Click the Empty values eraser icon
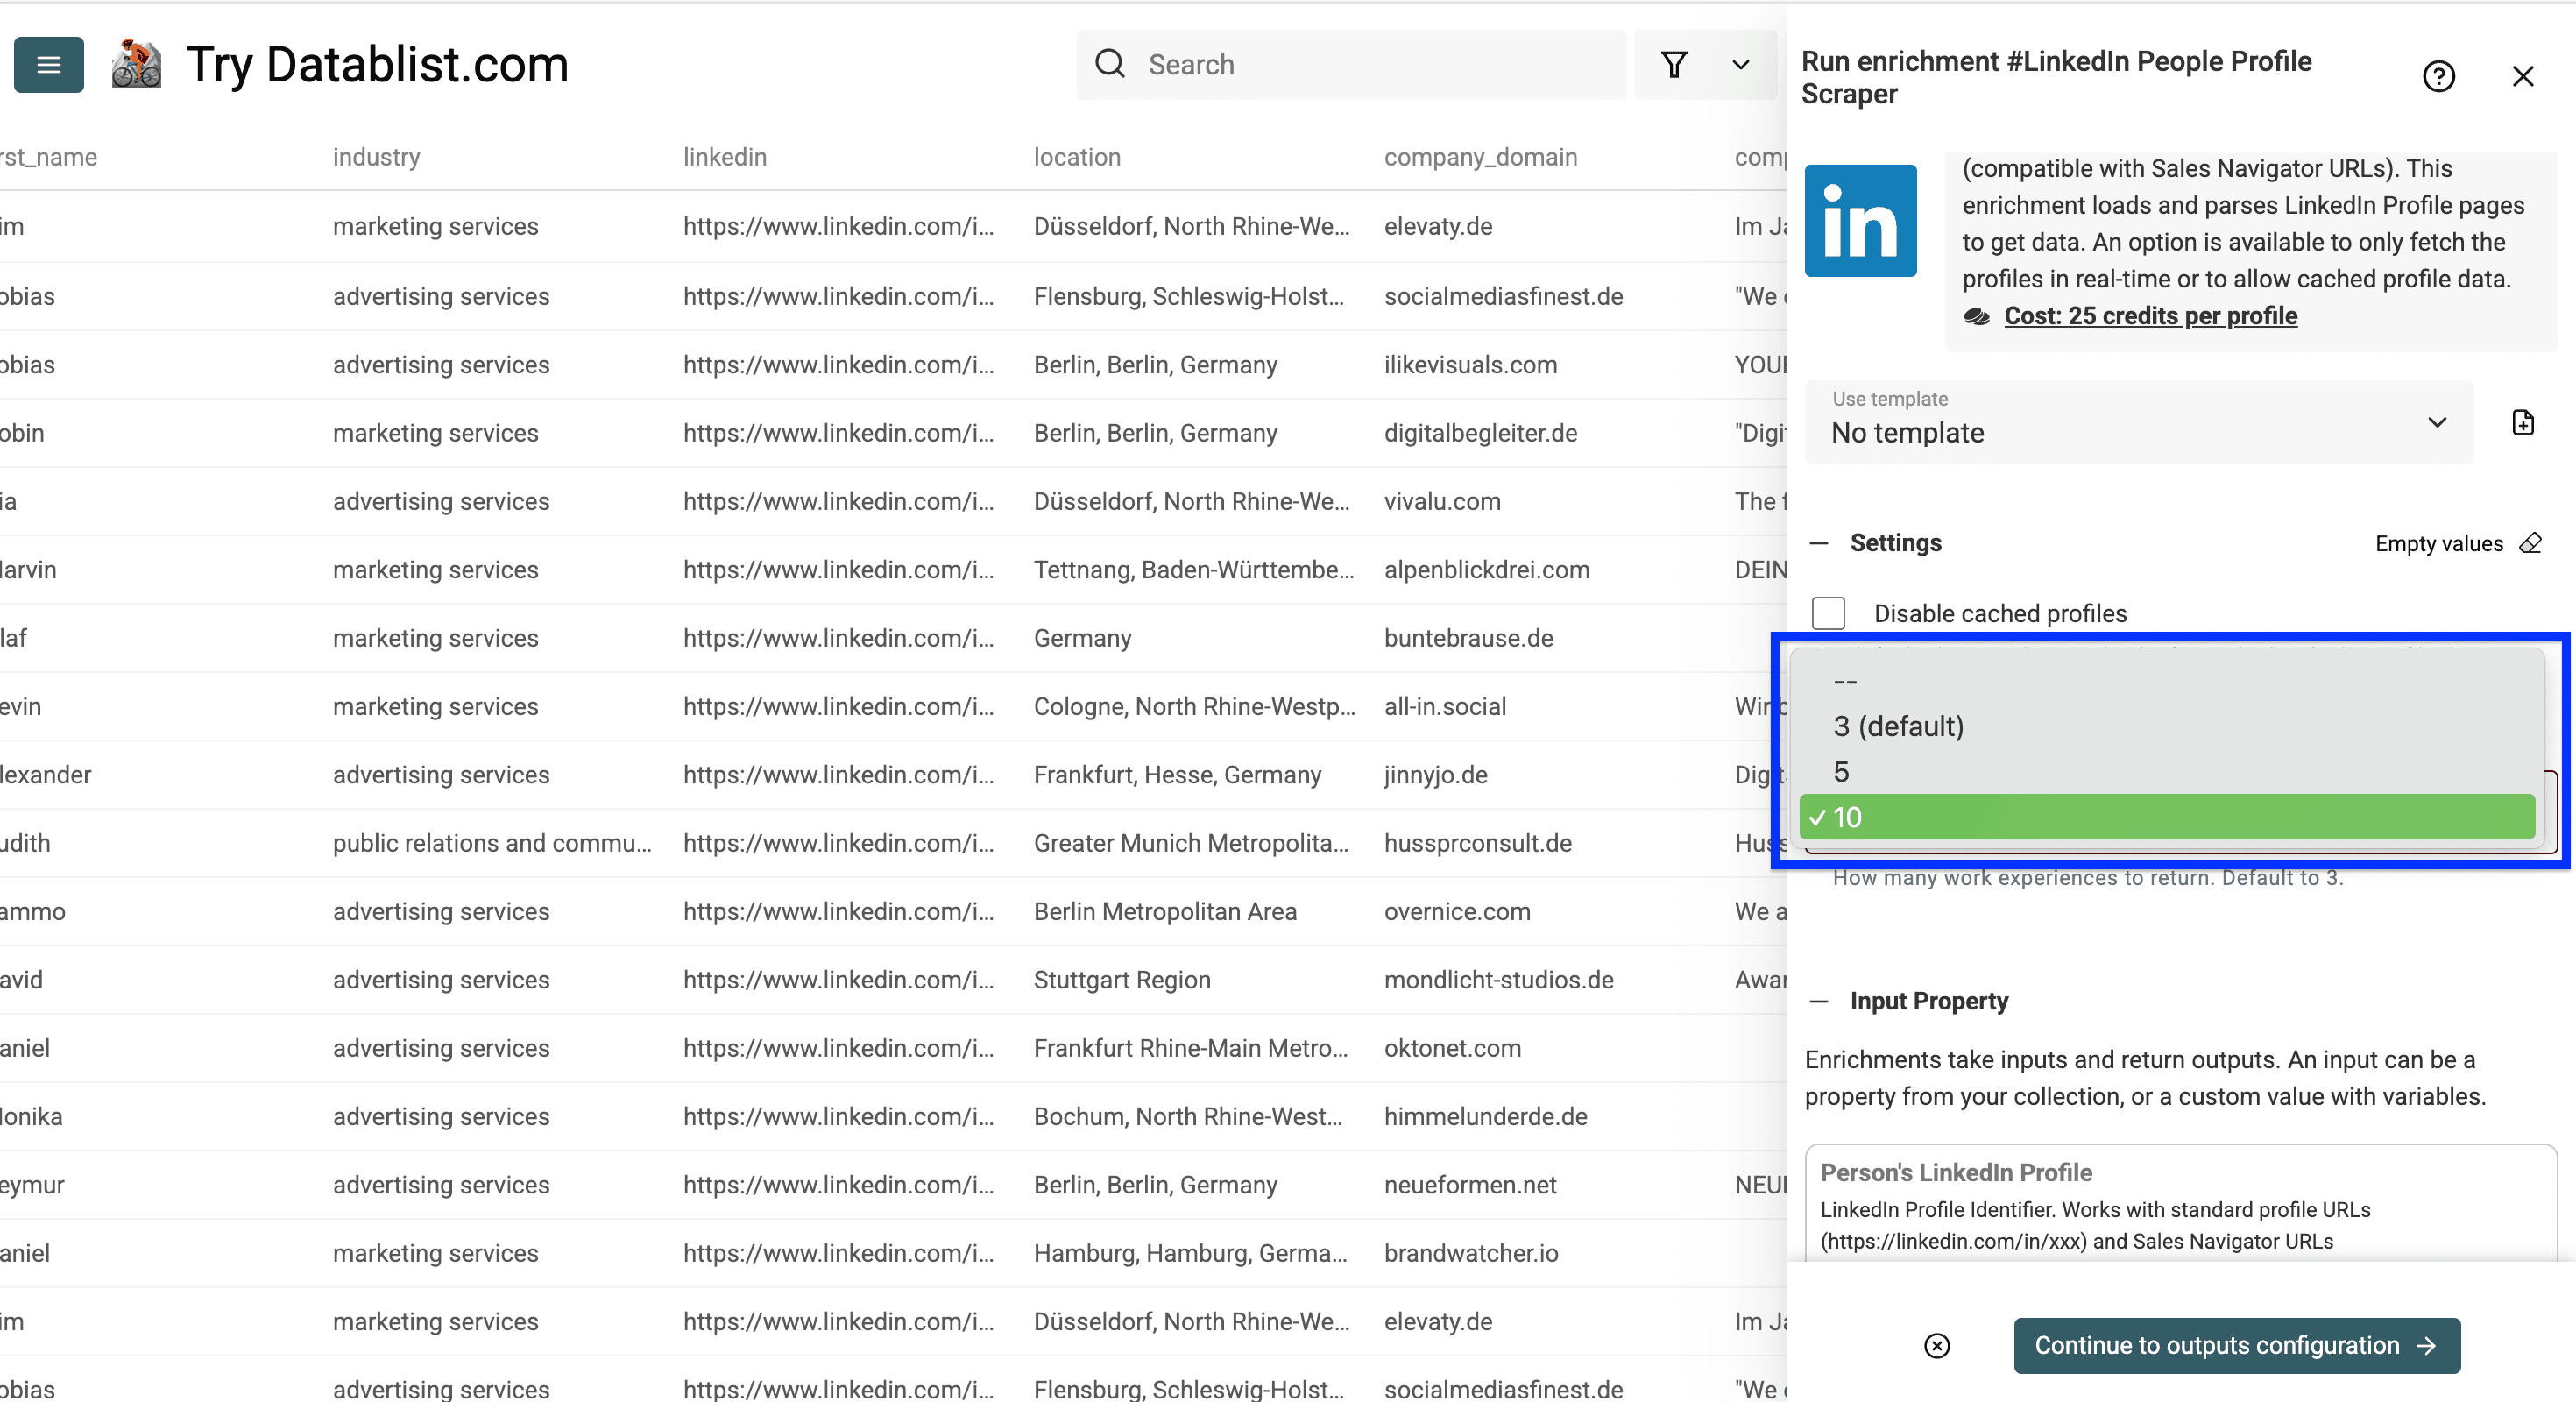This screenshot has height=1402, width=2576. (x=2531, y=543)
